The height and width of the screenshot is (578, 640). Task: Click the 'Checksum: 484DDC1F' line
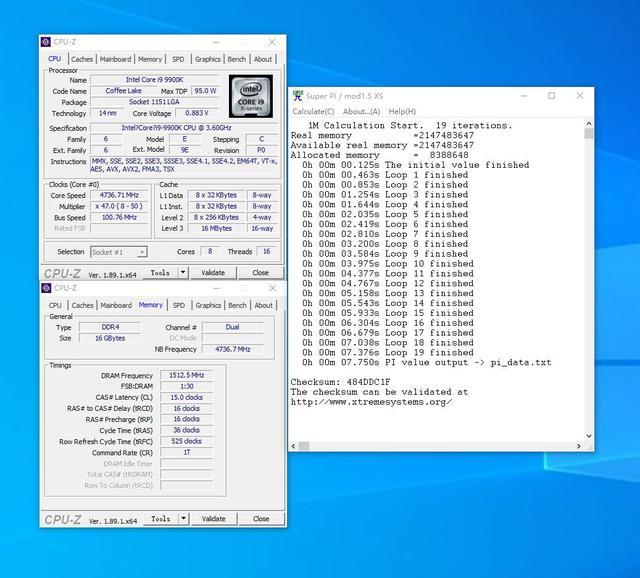coord(340,382)
